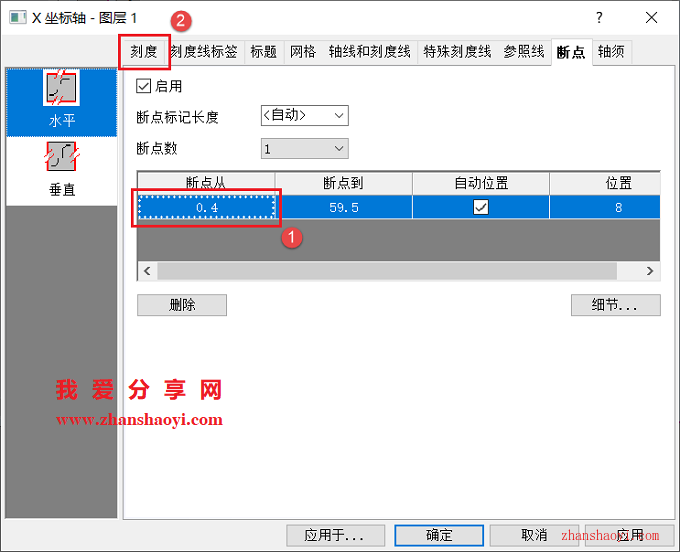Switch to the 刻度线标签 tab

tap(204, 52)
